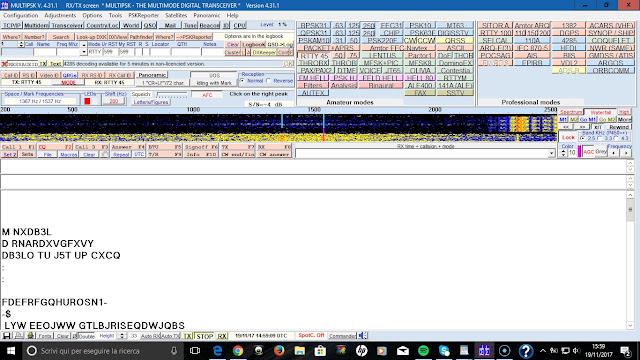Viewport: 640px width, 360px height.
Task: Click the third small icon in bottom toolbar
Action: (x=30, y=336)
